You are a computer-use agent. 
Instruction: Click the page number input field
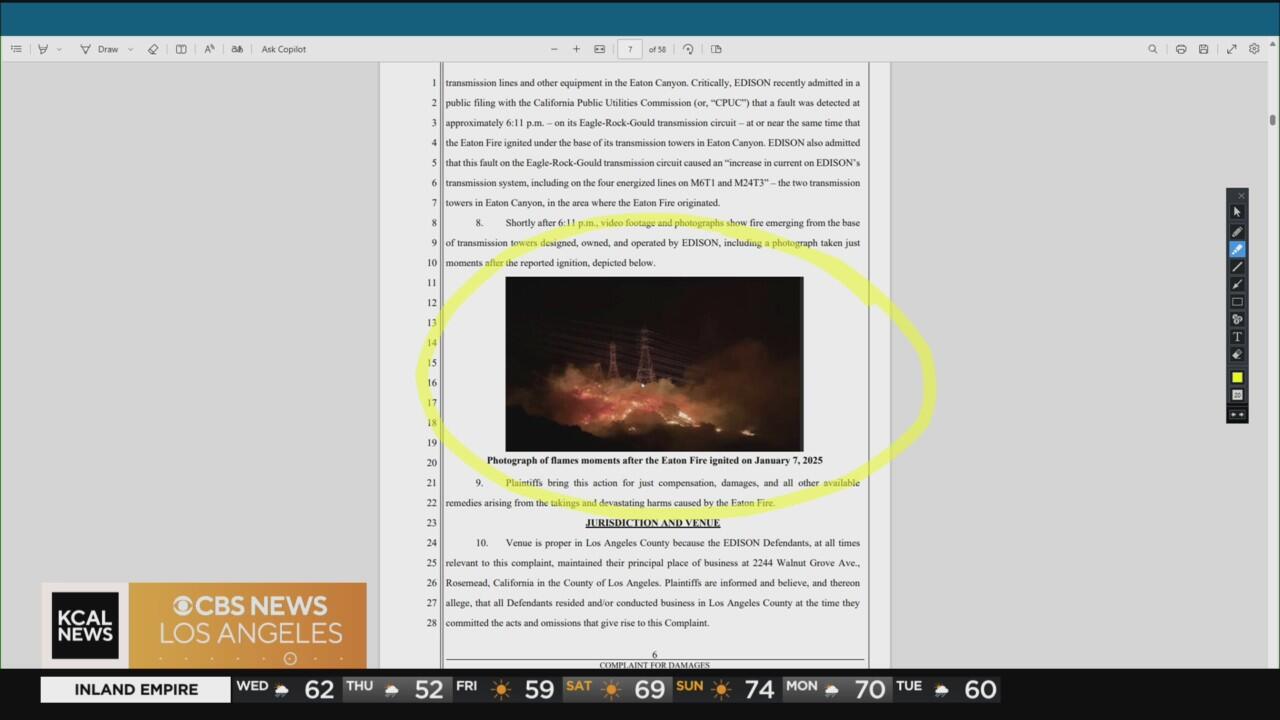coord(630,49)
